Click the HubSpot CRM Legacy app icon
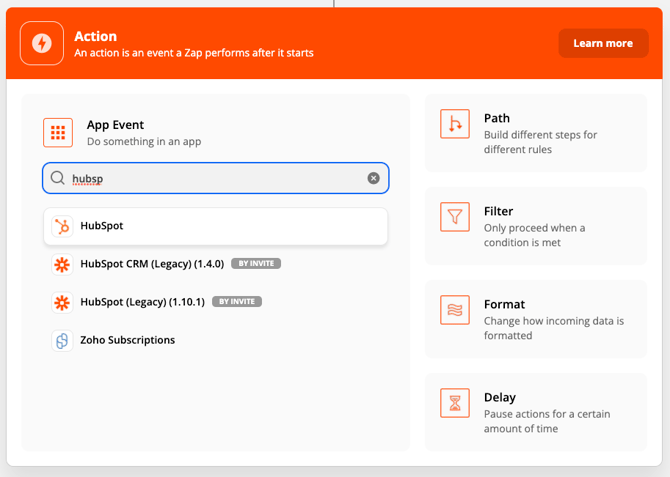 pyautogui.click(x=62, y=264)
